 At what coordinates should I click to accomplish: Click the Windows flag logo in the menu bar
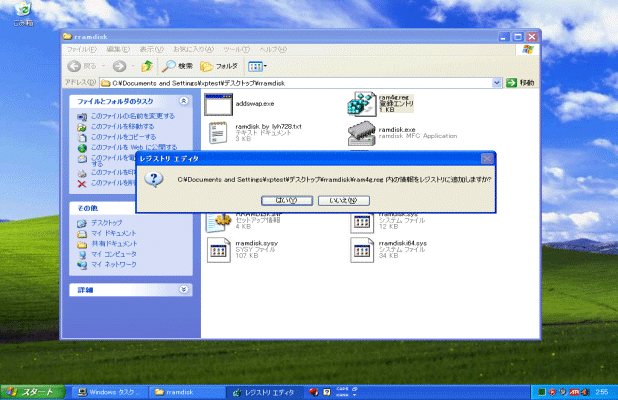pos(528,49)
